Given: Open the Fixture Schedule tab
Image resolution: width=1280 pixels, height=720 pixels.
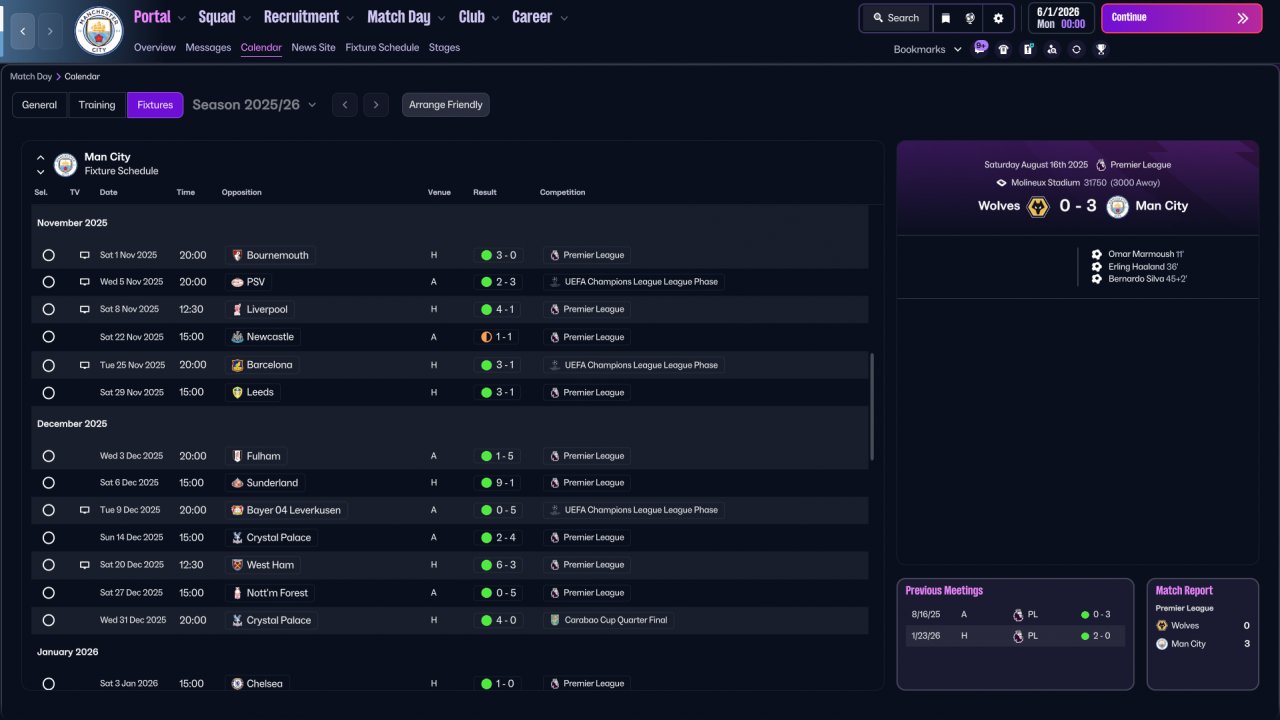Looking at the screenshot, I should [382, 47].
